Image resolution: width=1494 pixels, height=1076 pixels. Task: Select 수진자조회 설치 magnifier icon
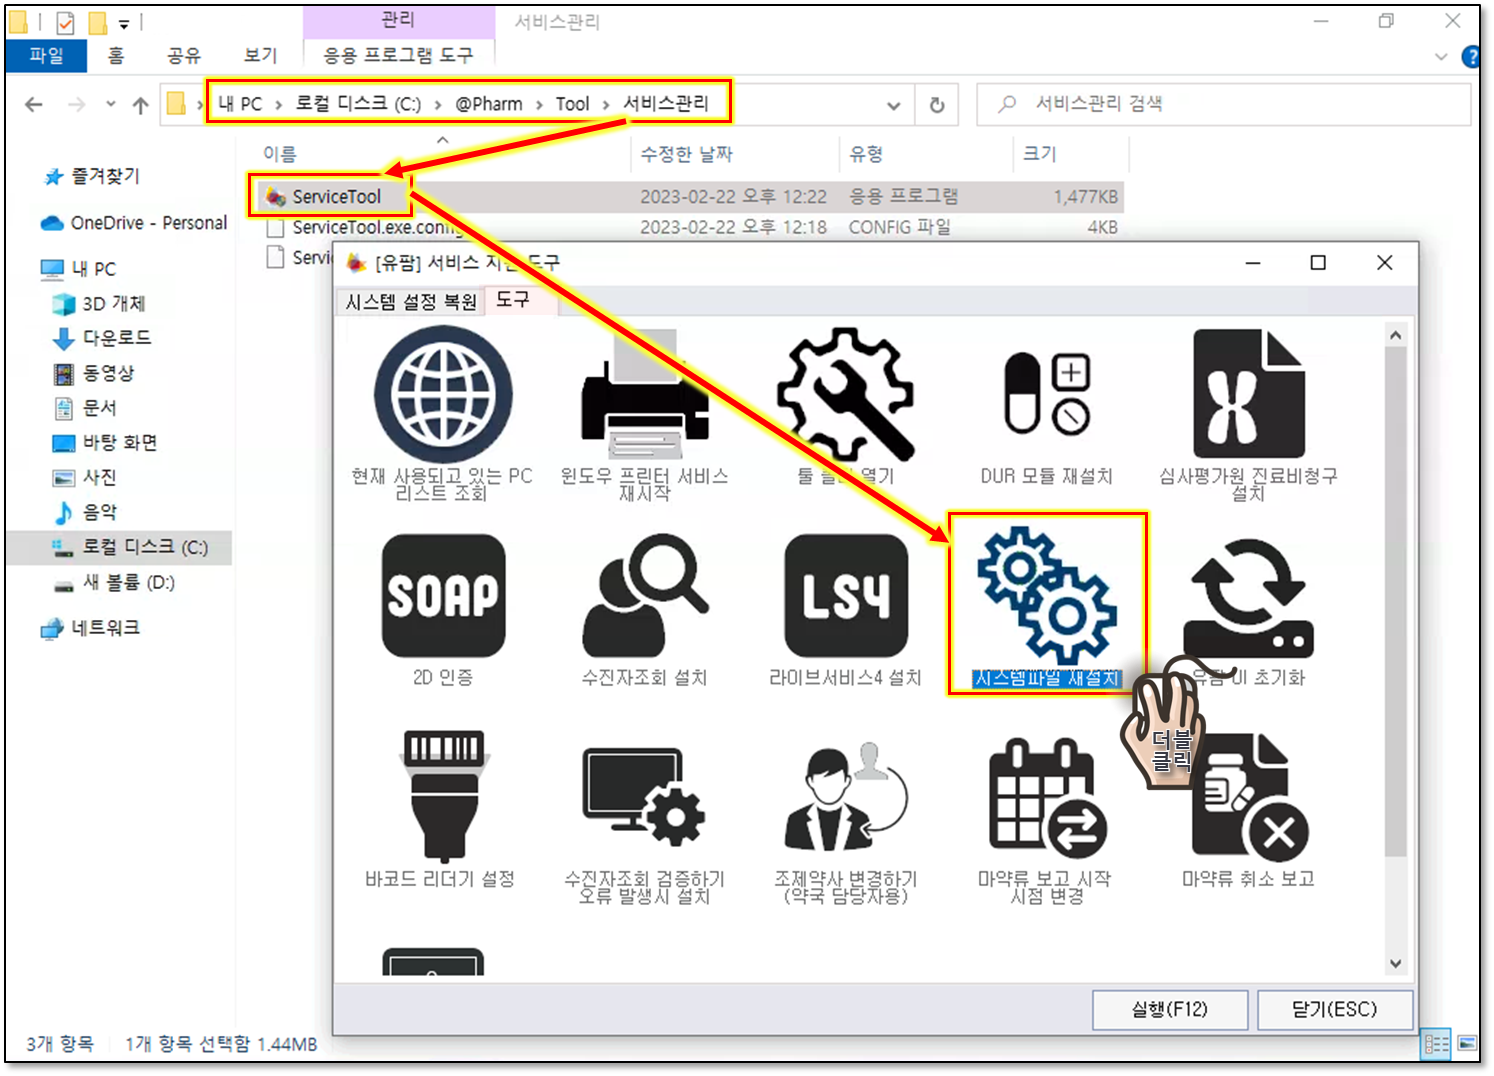pyautogui.click(x=644, y=596)
